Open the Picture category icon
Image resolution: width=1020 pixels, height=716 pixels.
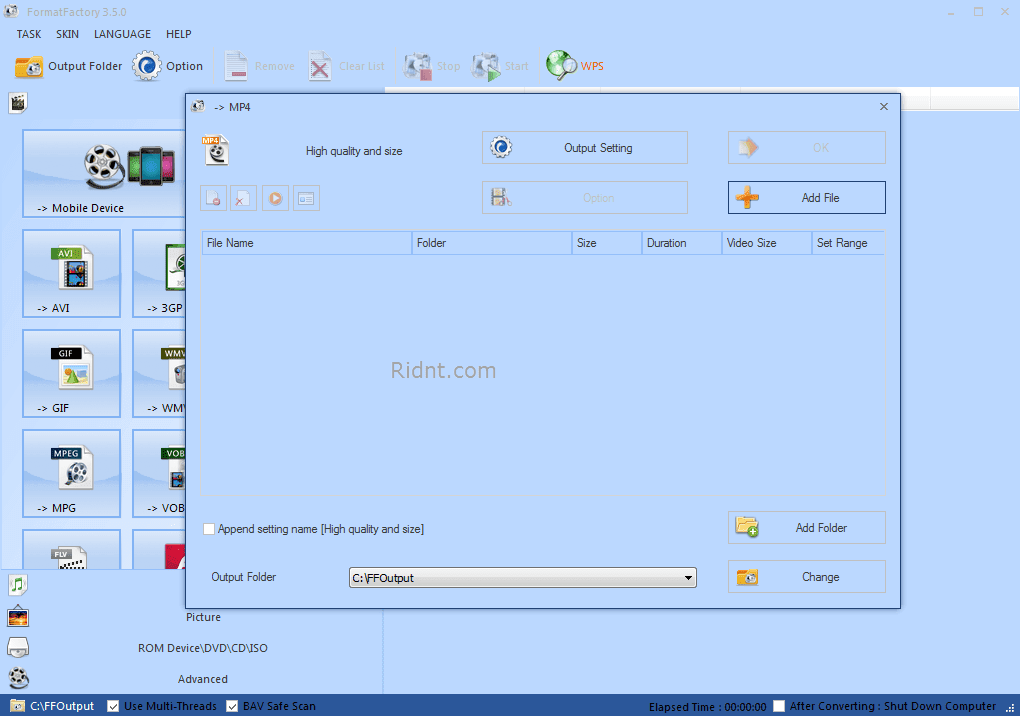18,617
